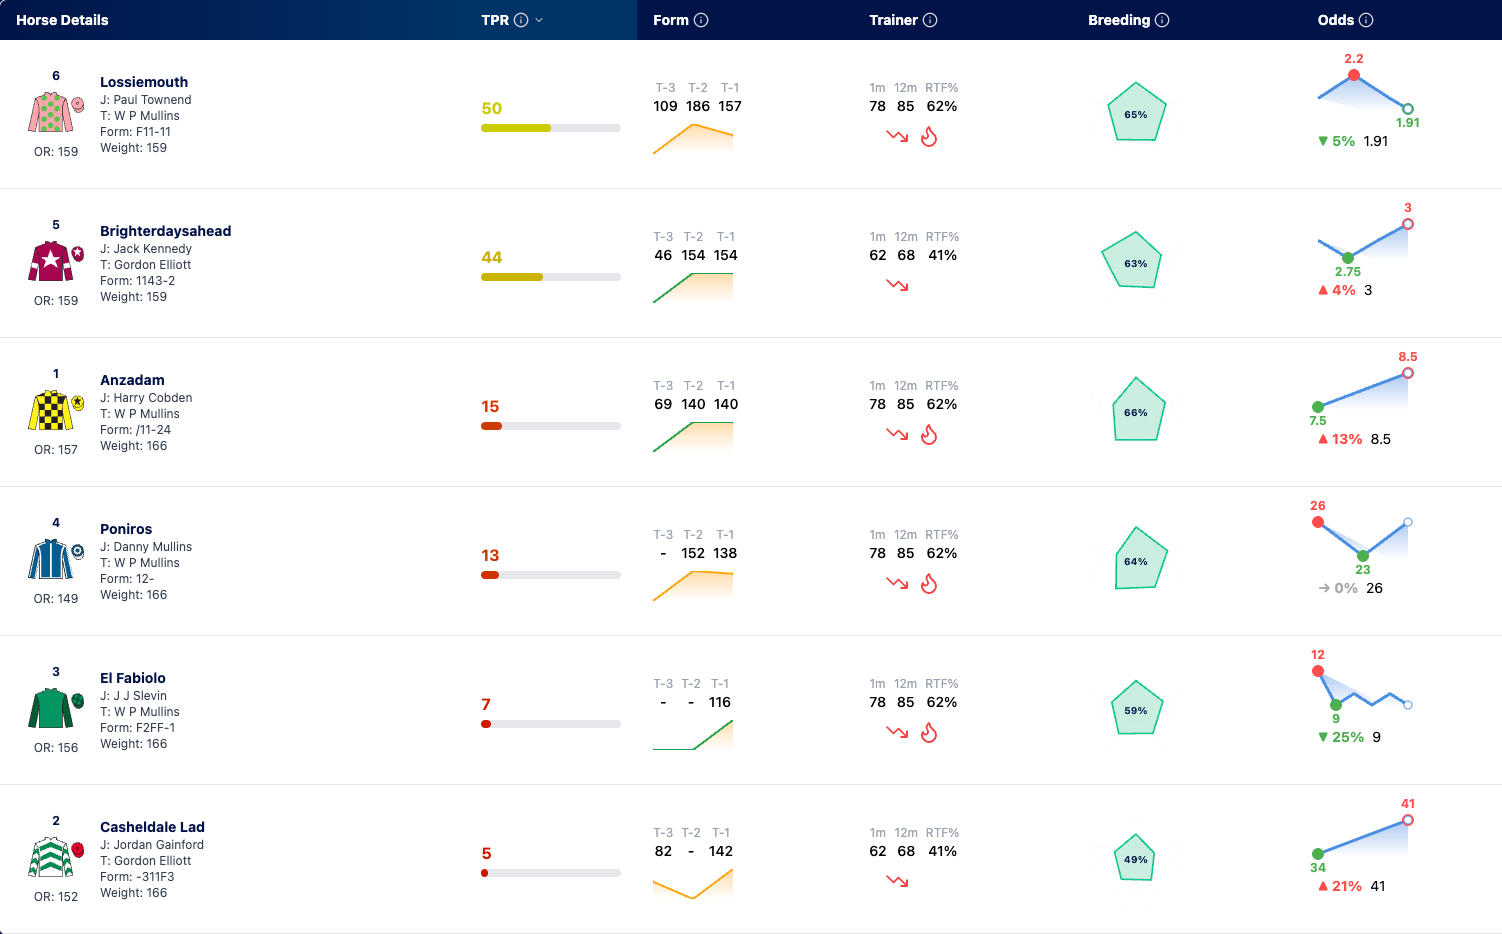Click the Trainer column info icon
Screen dimensions: 1502x934
930,20
